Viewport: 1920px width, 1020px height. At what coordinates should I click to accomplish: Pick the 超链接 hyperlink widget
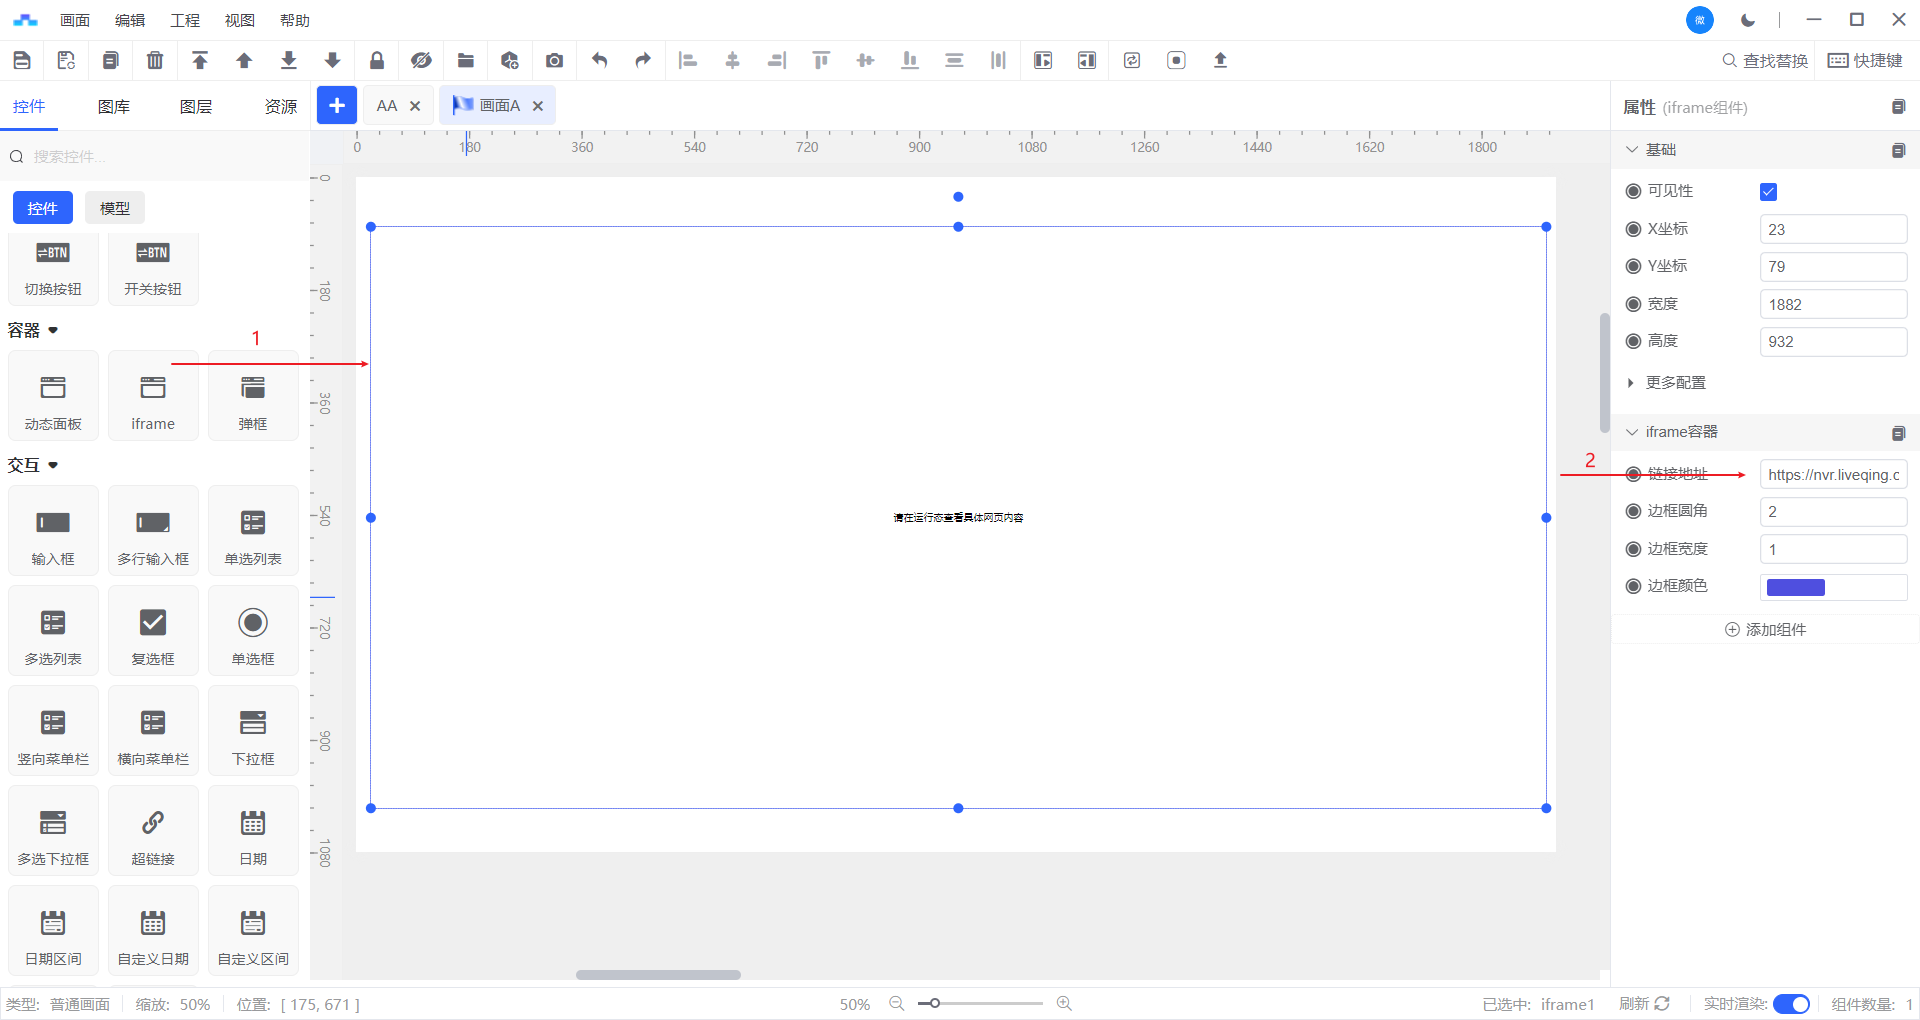tap(153, 832)
